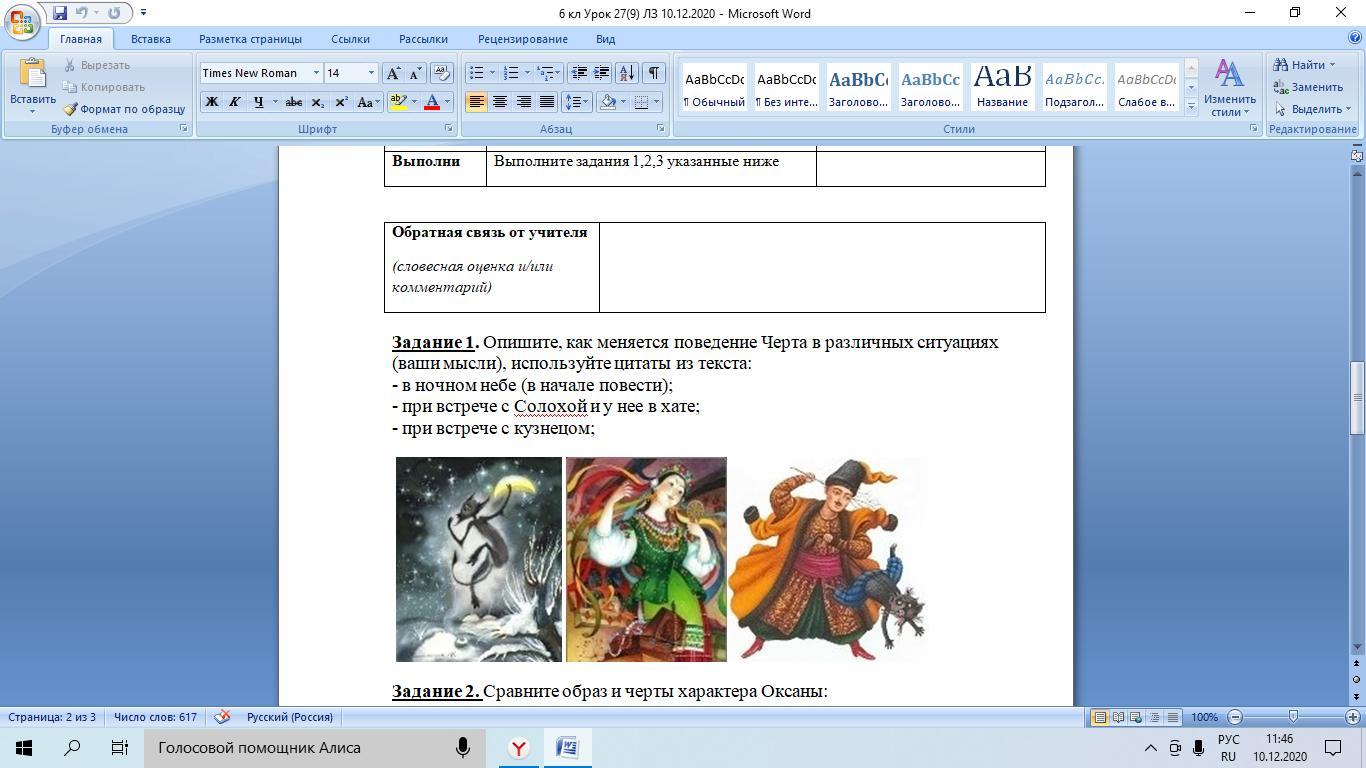Switch to Разметка страницы tab
This screenshot has height=768, width=1366.
coord(250,39)
